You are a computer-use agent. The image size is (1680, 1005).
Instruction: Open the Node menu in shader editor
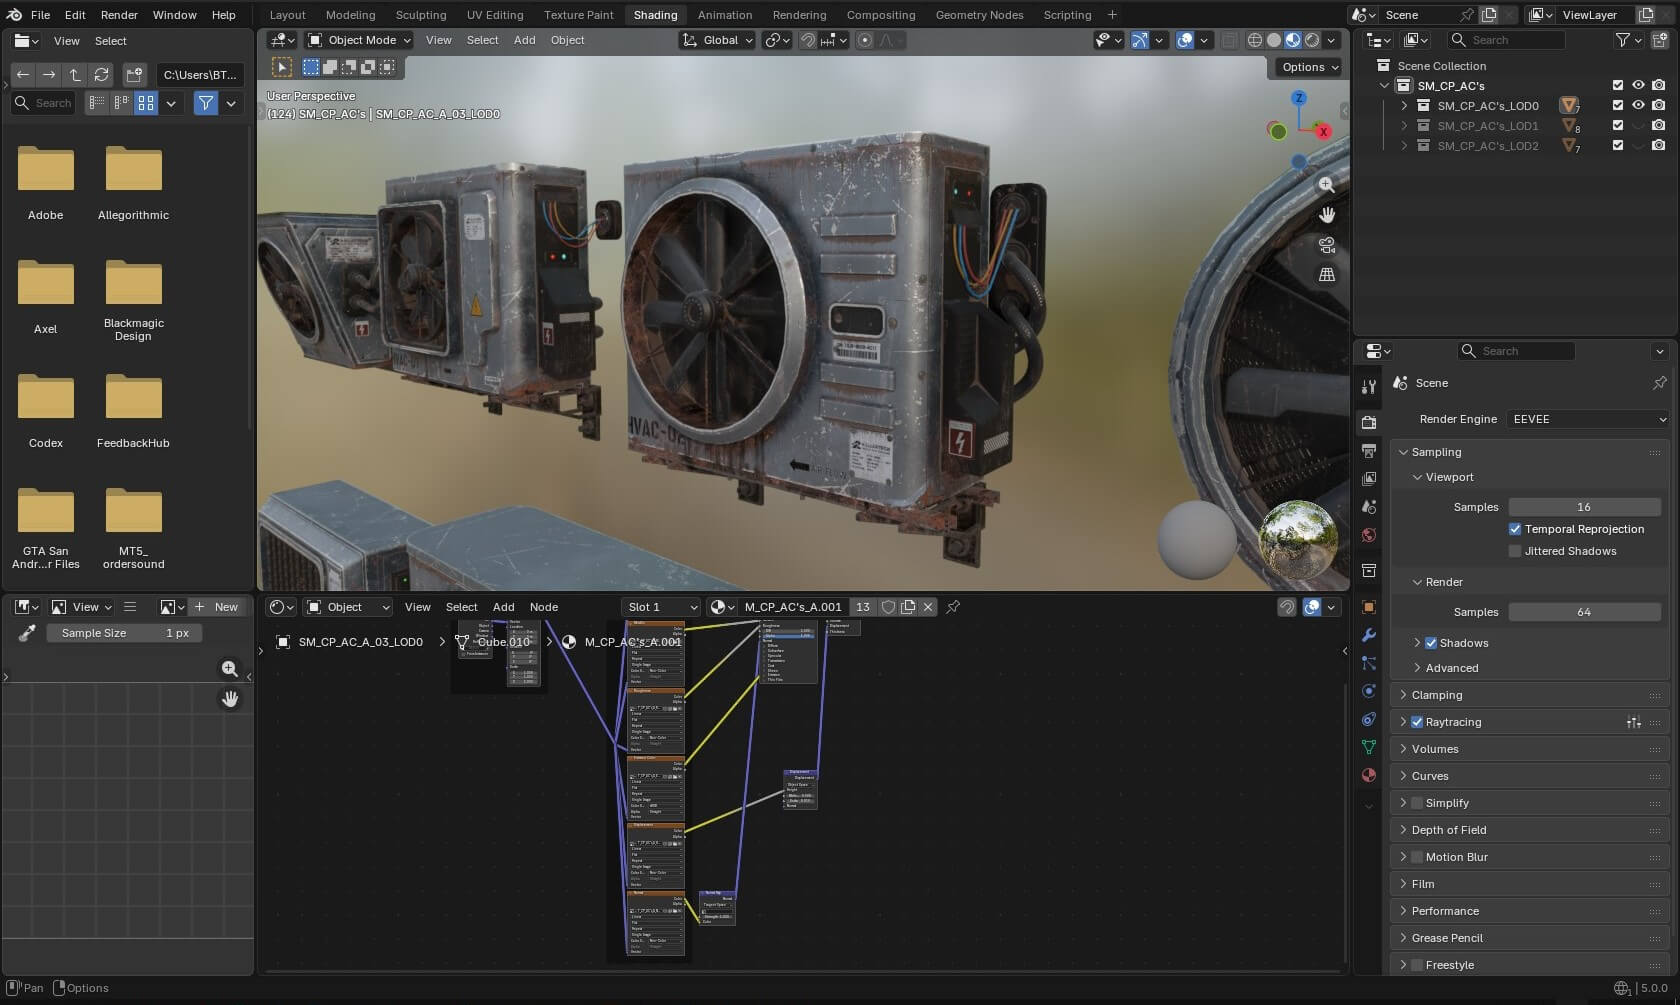pyautogui.click(x=544, y=607)
